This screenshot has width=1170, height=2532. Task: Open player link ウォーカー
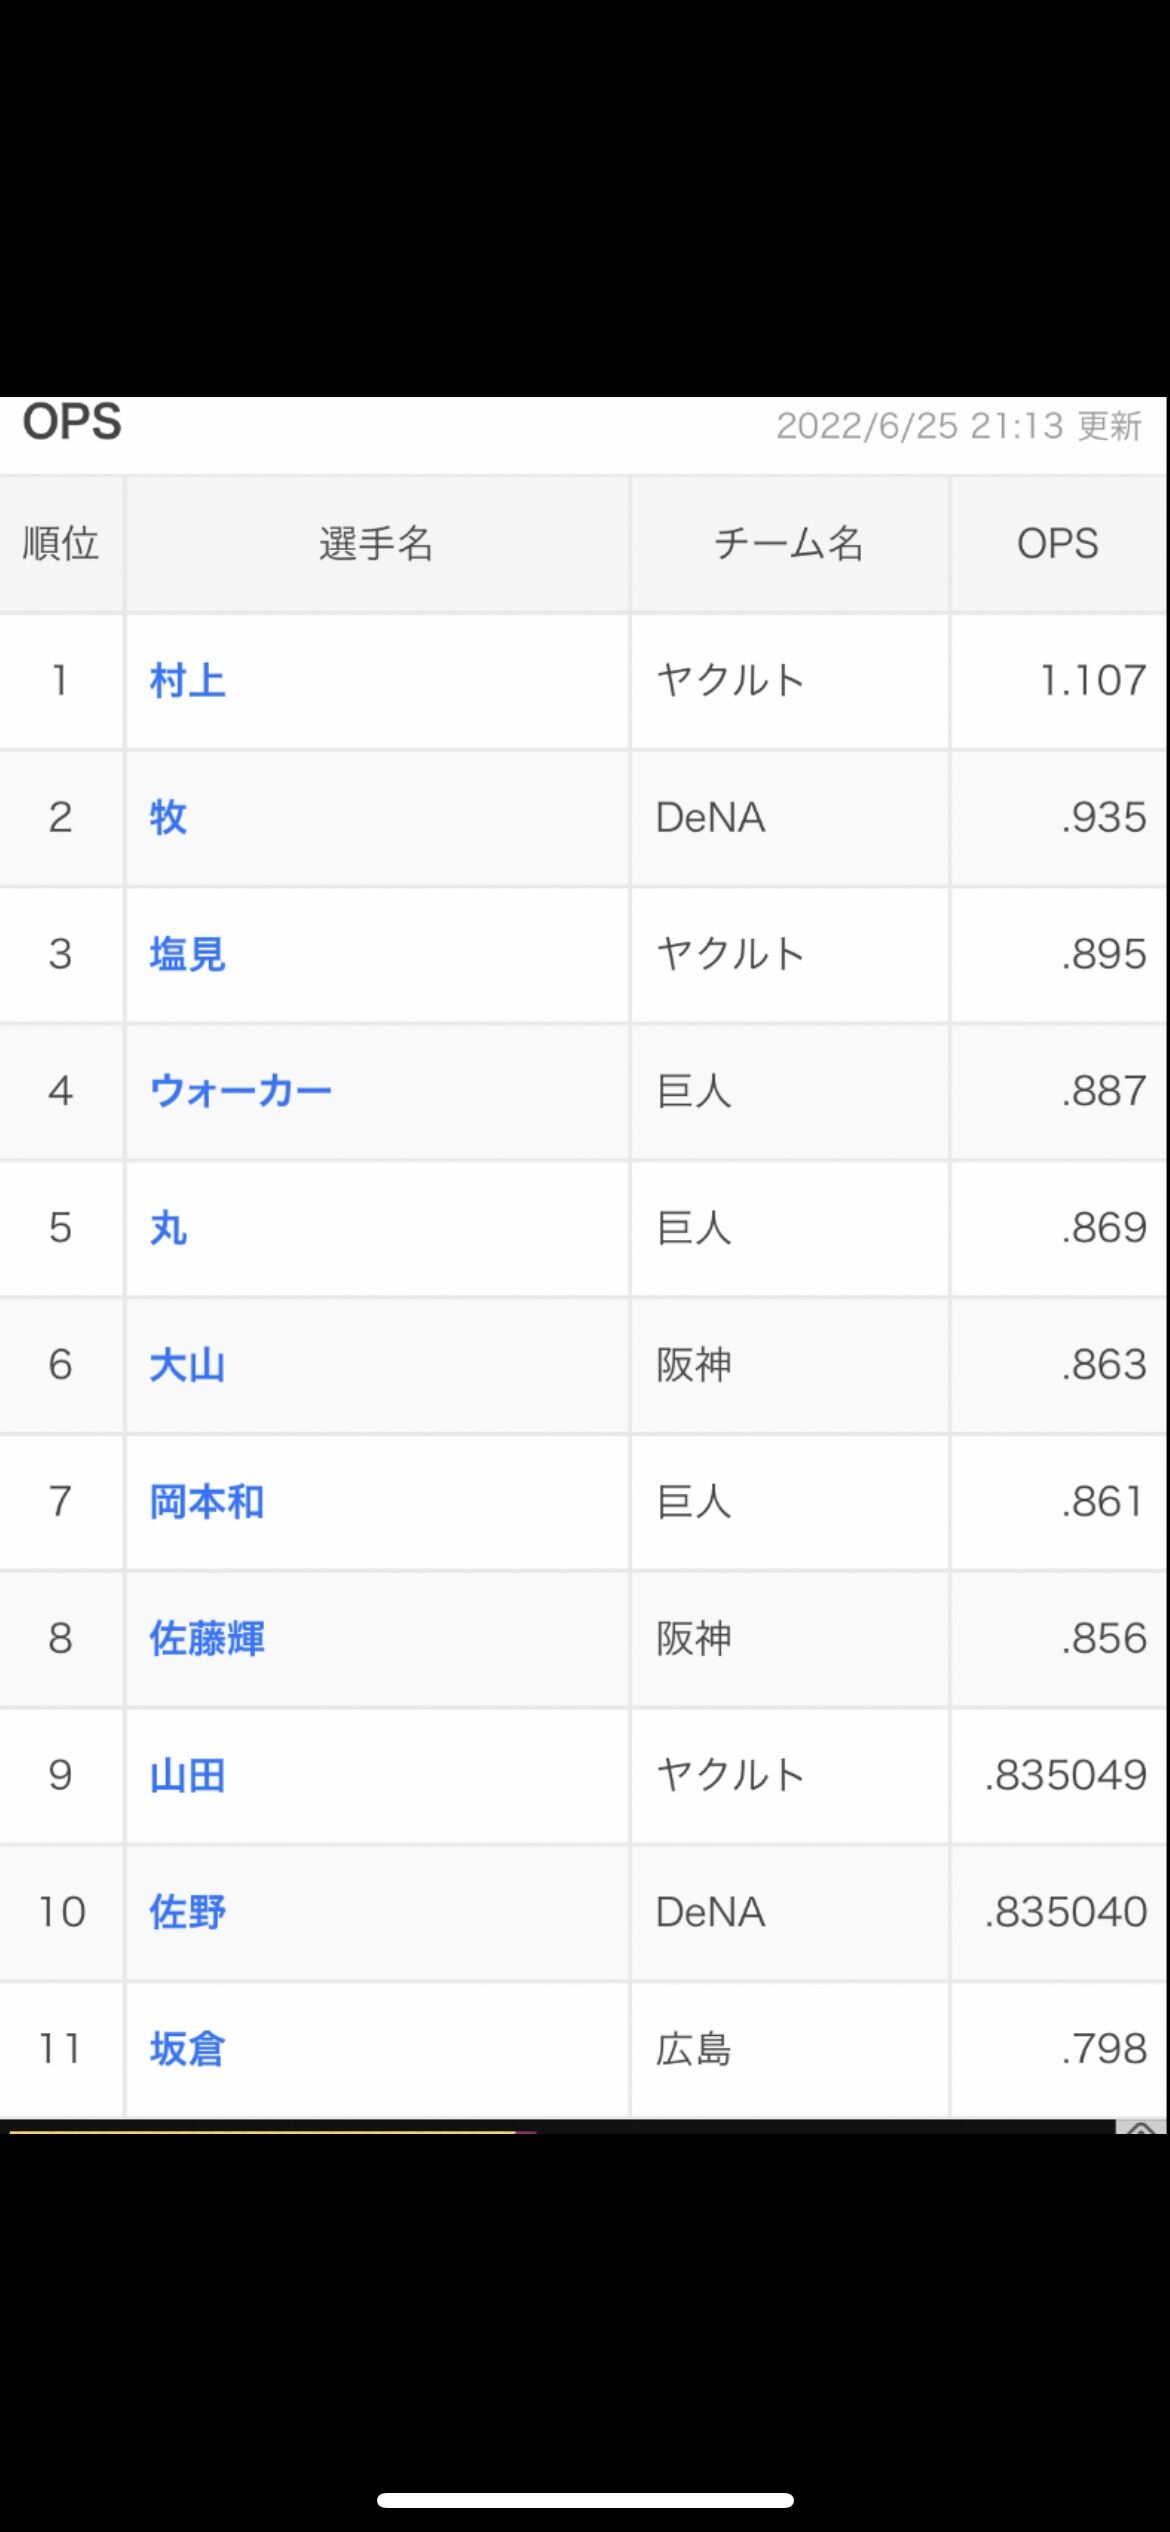(x=240, y=1091)
